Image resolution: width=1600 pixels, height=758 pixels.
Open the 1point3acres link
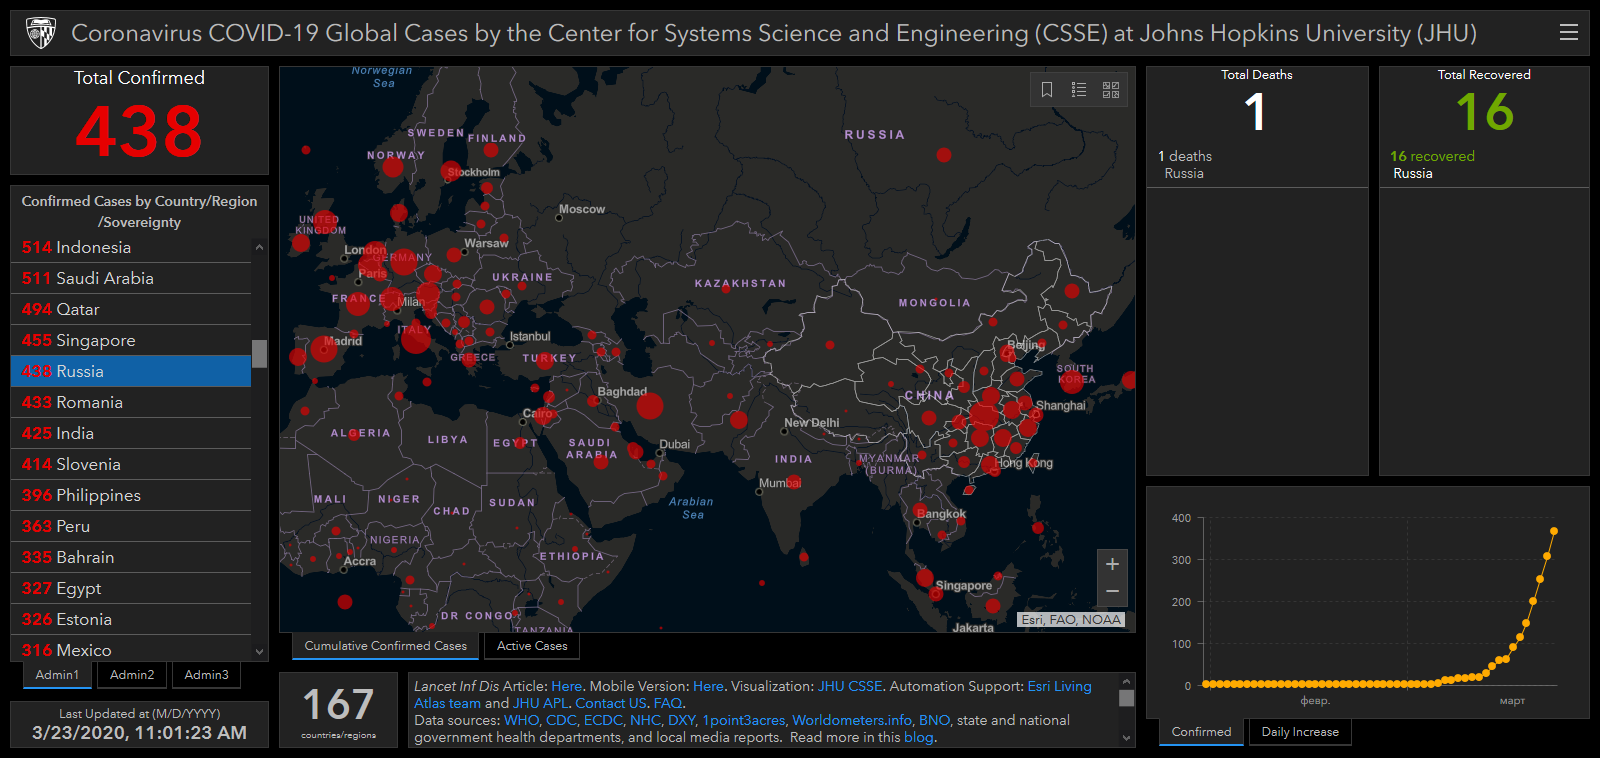pyautogui.click(x=744, y=720)
